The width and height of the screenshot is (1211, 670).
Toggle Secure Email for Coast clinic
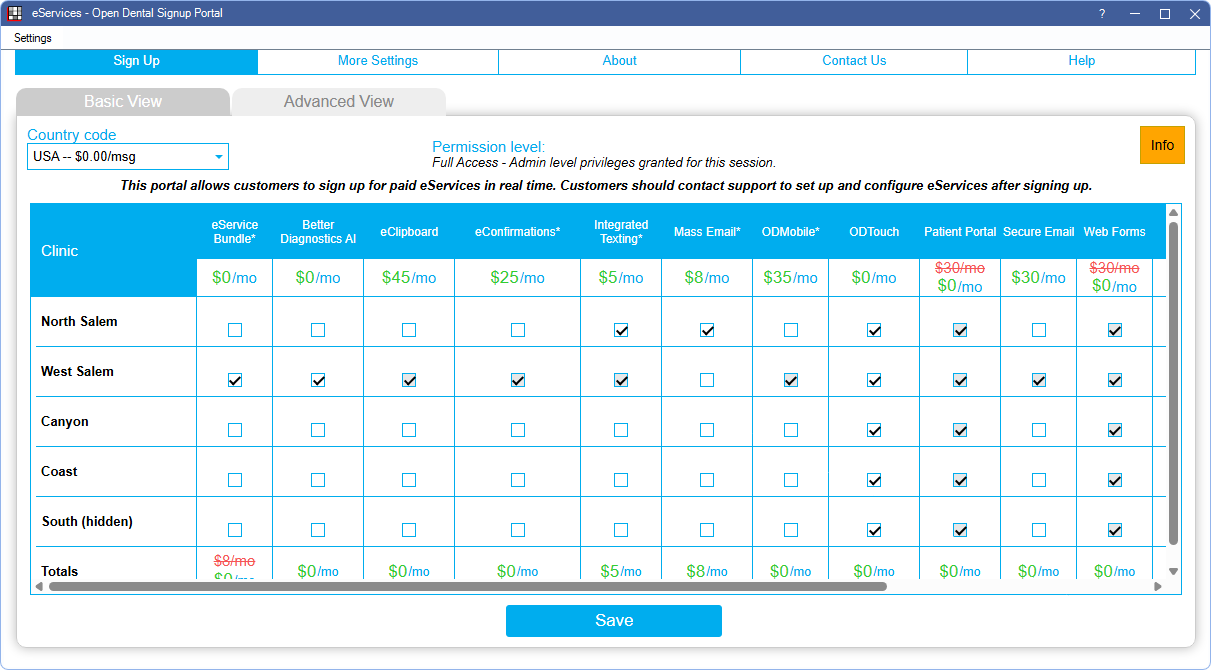(x=1039, y=480)
